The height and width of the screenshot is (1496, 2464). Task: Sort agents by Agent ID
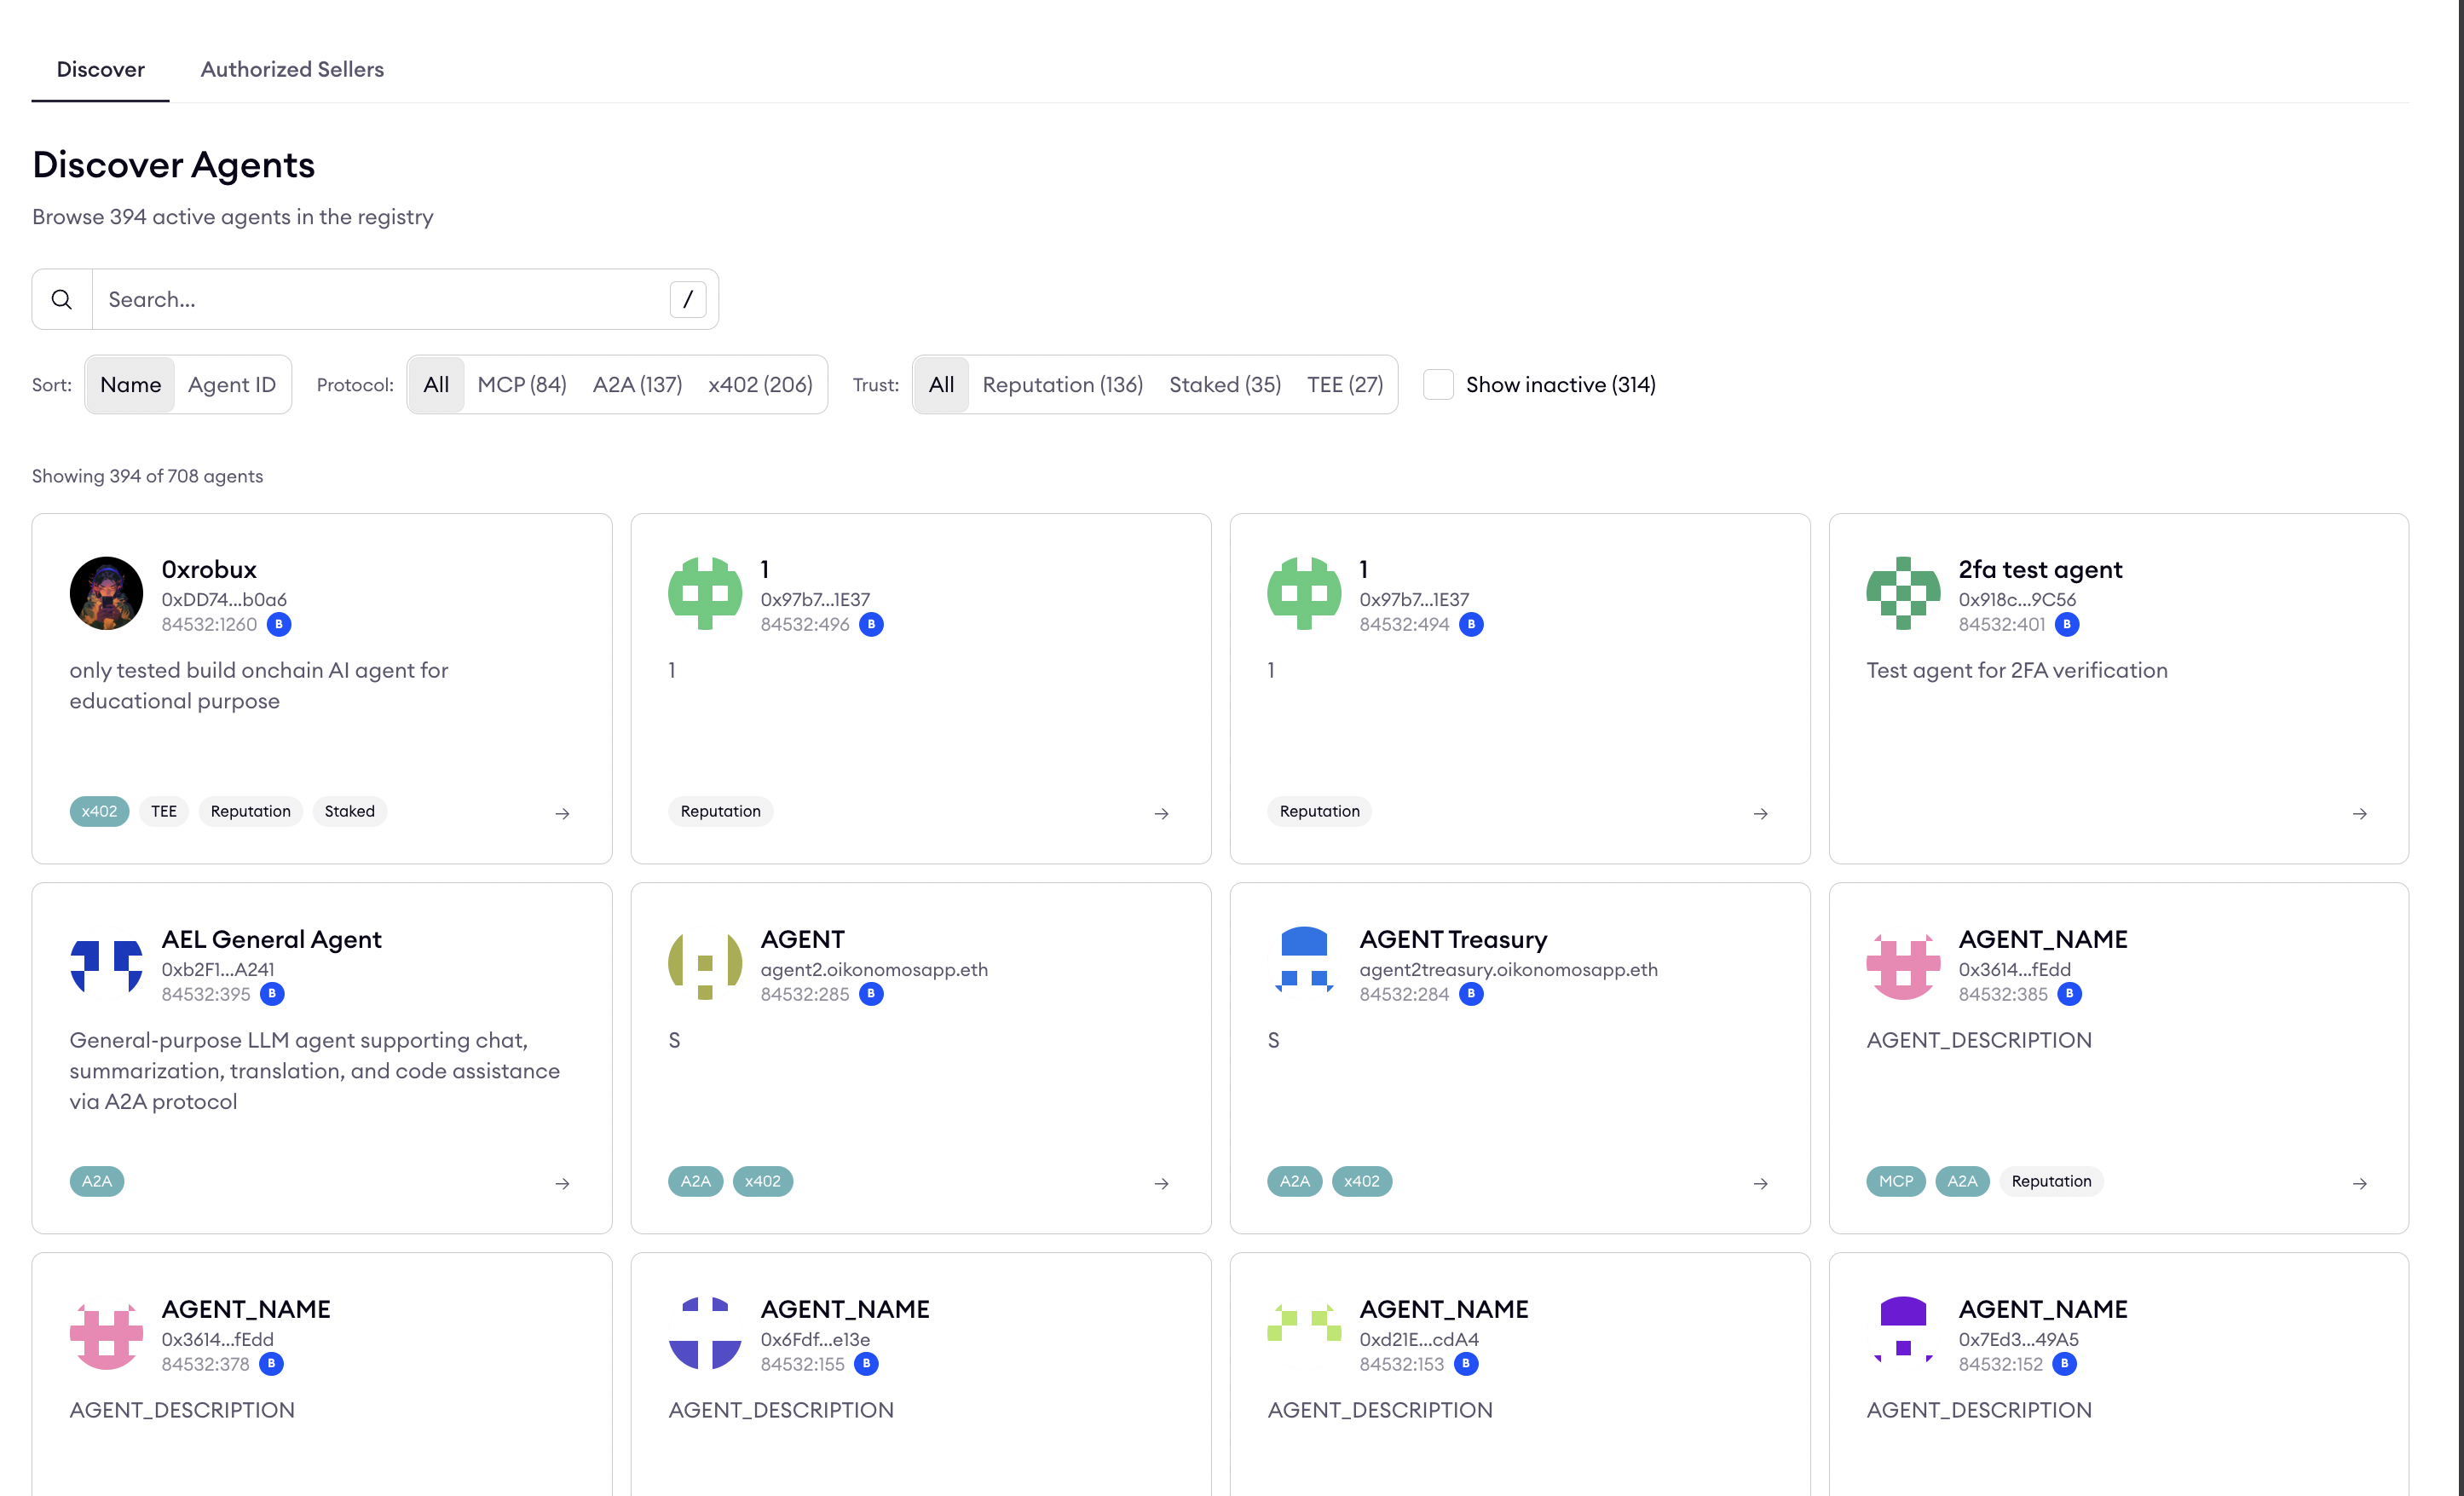[232, 384]
